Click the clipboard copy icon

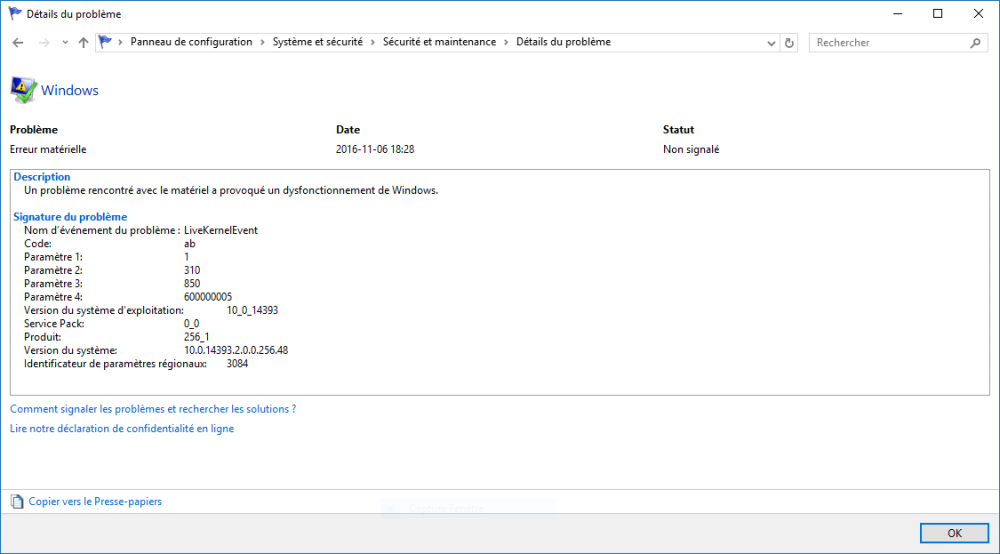[17, 502]
